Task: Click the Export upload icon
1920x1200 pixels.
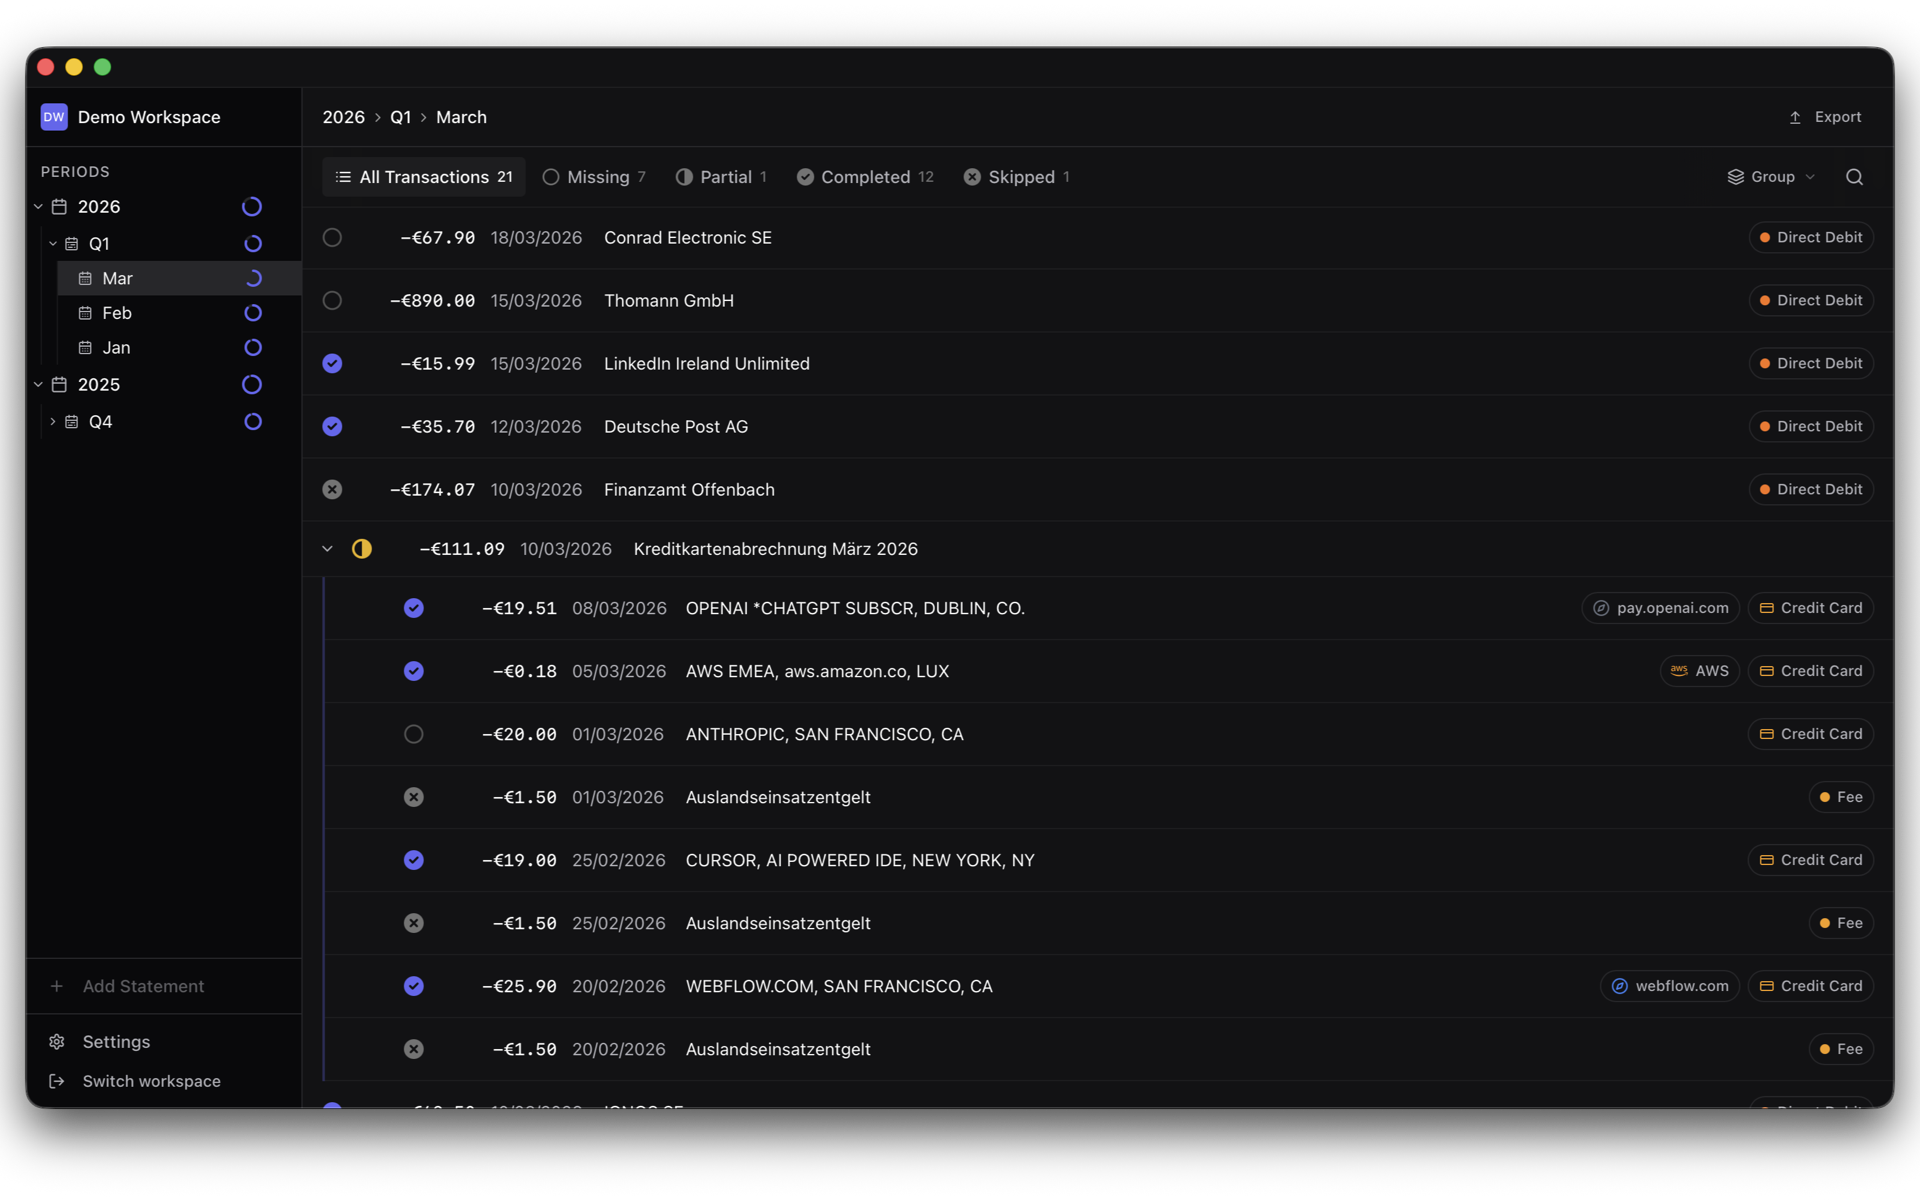Action: click(1795, 117)
